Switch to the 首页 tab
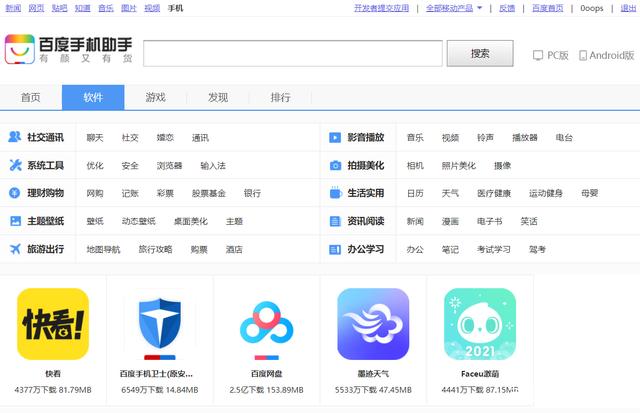 coord(31,97)
